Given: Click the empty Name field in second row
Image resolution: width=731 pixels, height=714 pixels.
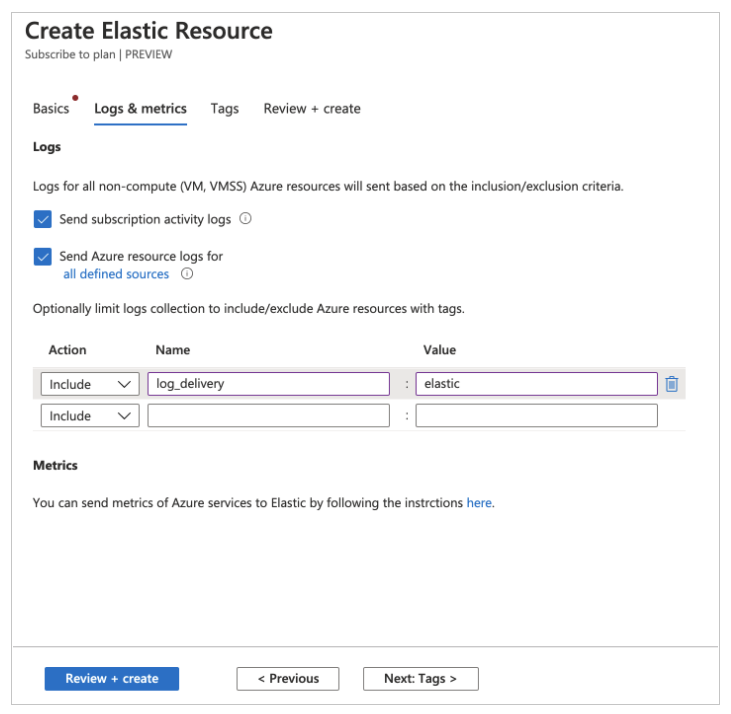Looking at the screenshot, I should [268, 416].
